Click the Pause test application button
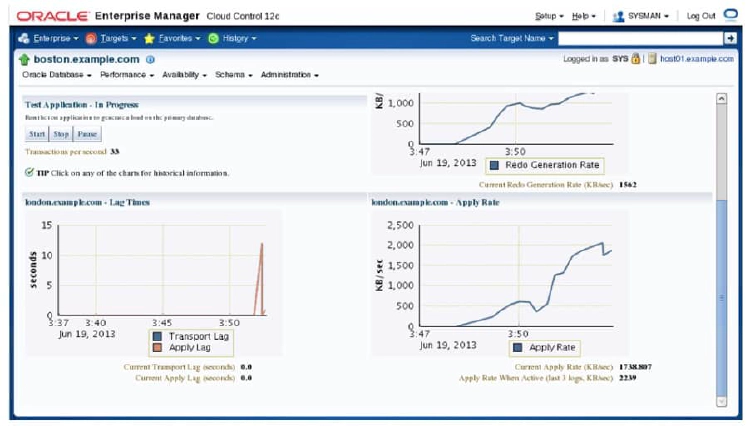 click(x=87, y=134)
